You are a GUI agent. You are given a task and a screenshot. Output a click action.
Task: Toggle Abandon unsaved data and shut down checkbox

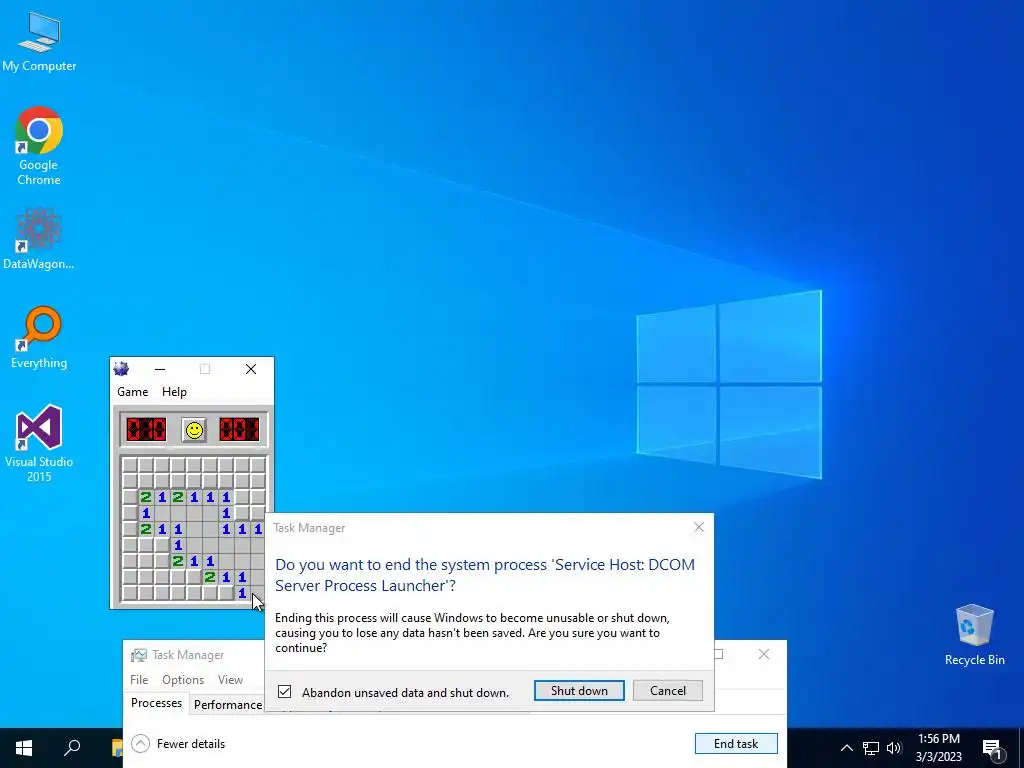(285, 692)
